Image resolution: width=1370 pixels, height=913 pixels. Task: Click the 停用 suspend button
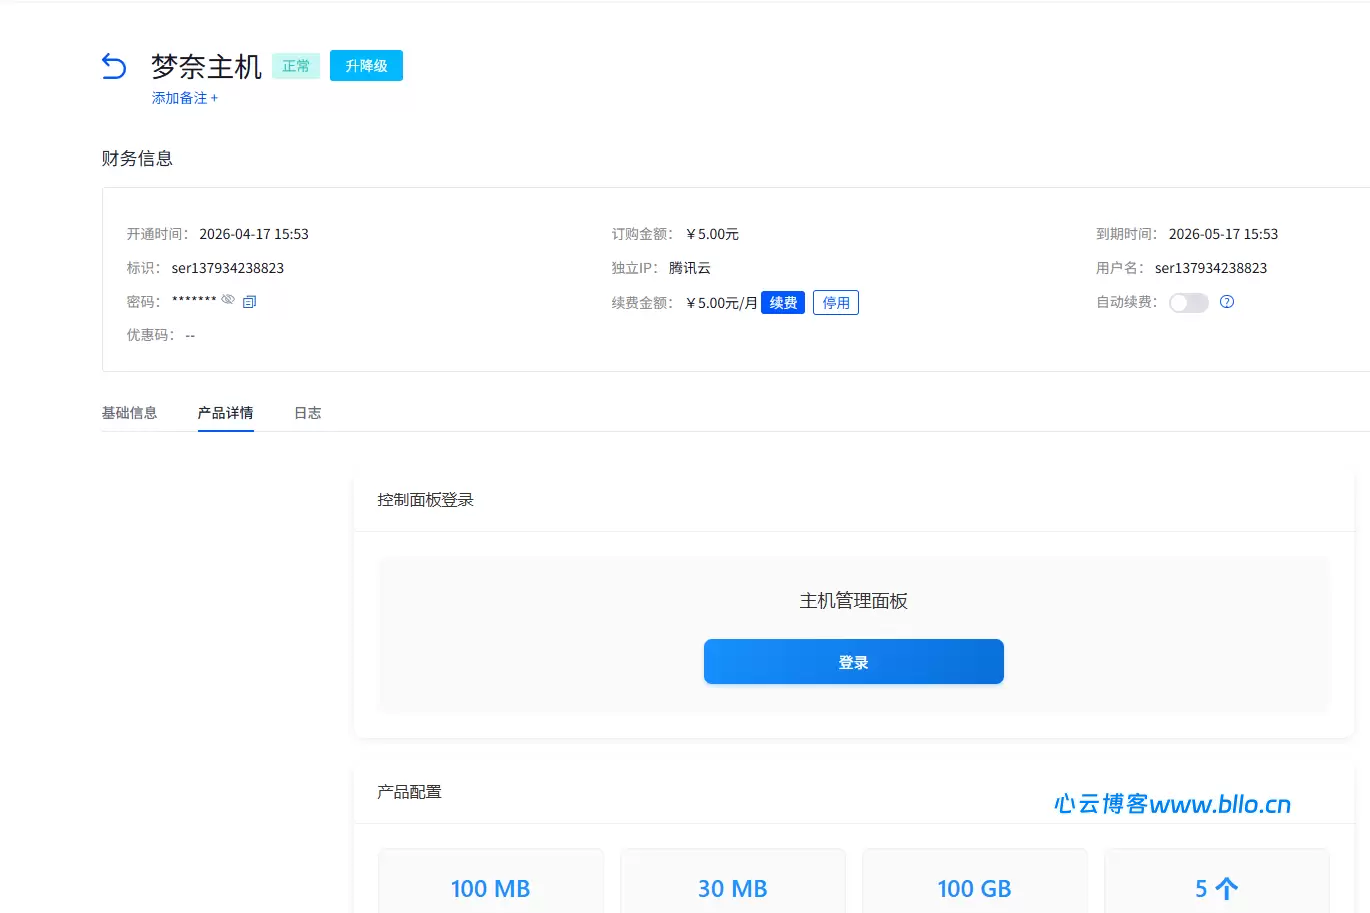click(x=835, y=303)
